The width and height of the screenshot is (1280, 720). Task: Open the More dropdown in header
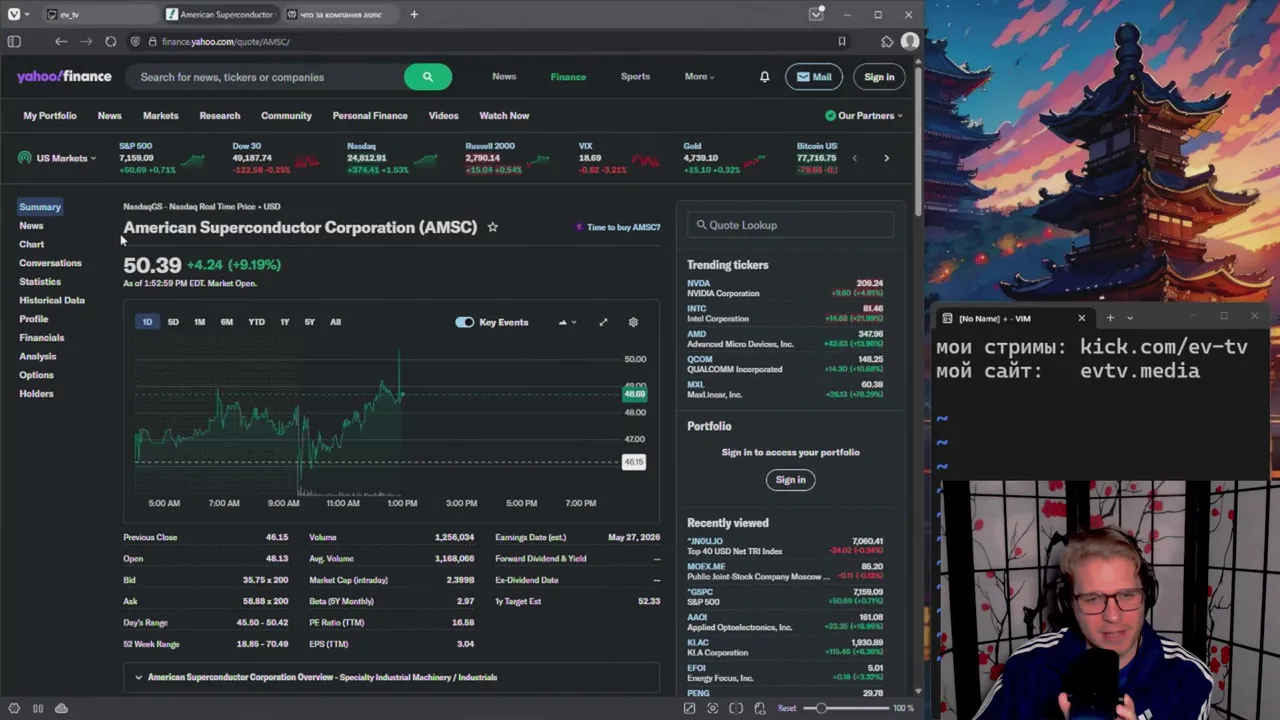click(x=699, y=77)
